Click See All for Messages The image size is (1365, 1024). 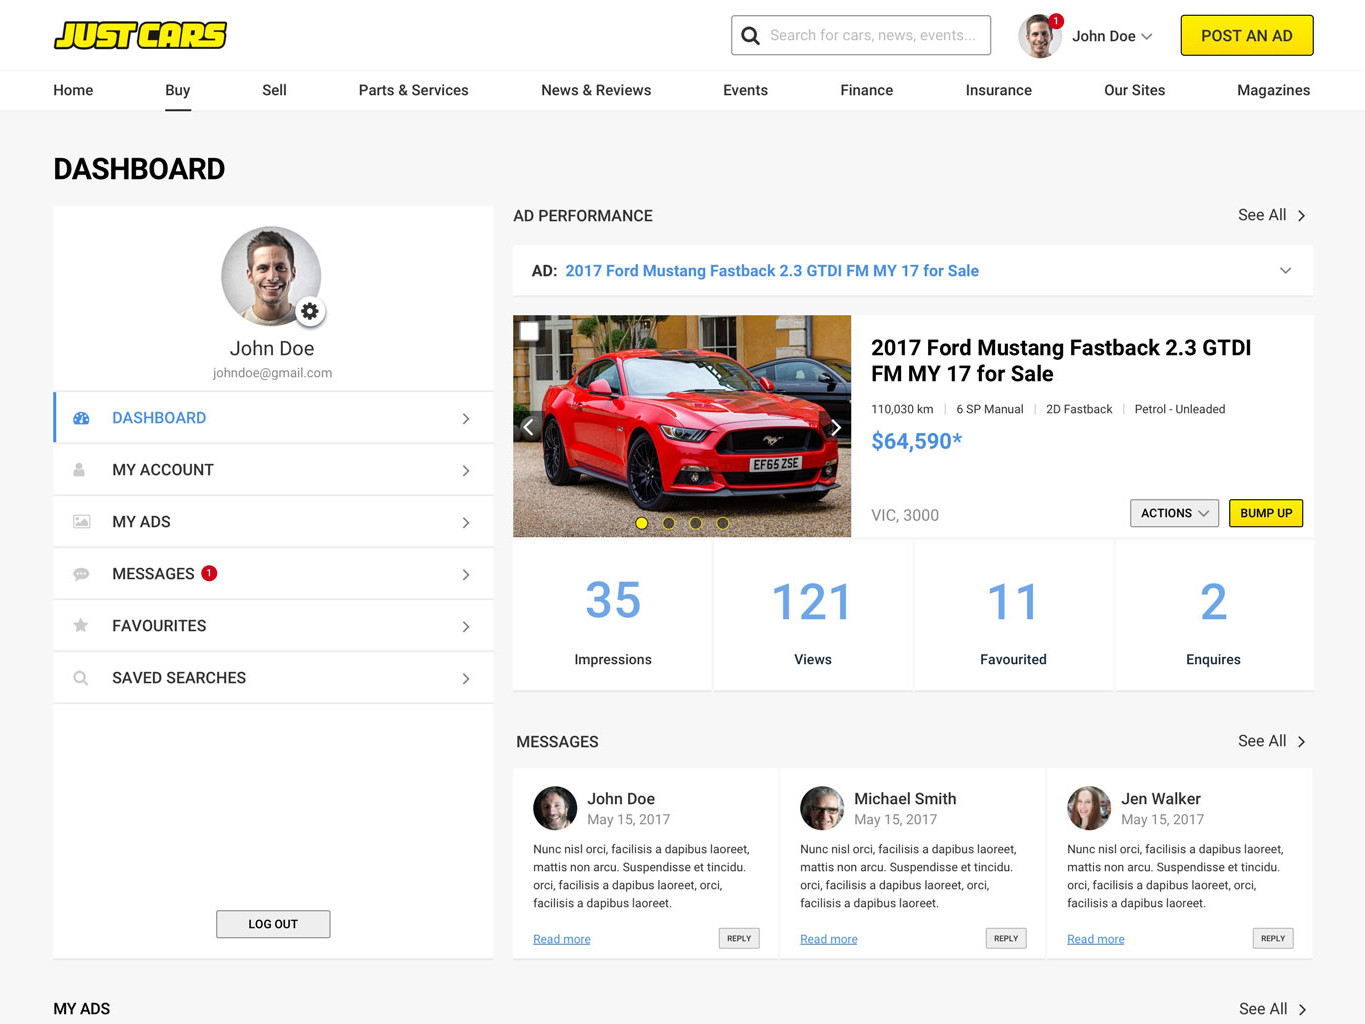tap(1272, 741)
